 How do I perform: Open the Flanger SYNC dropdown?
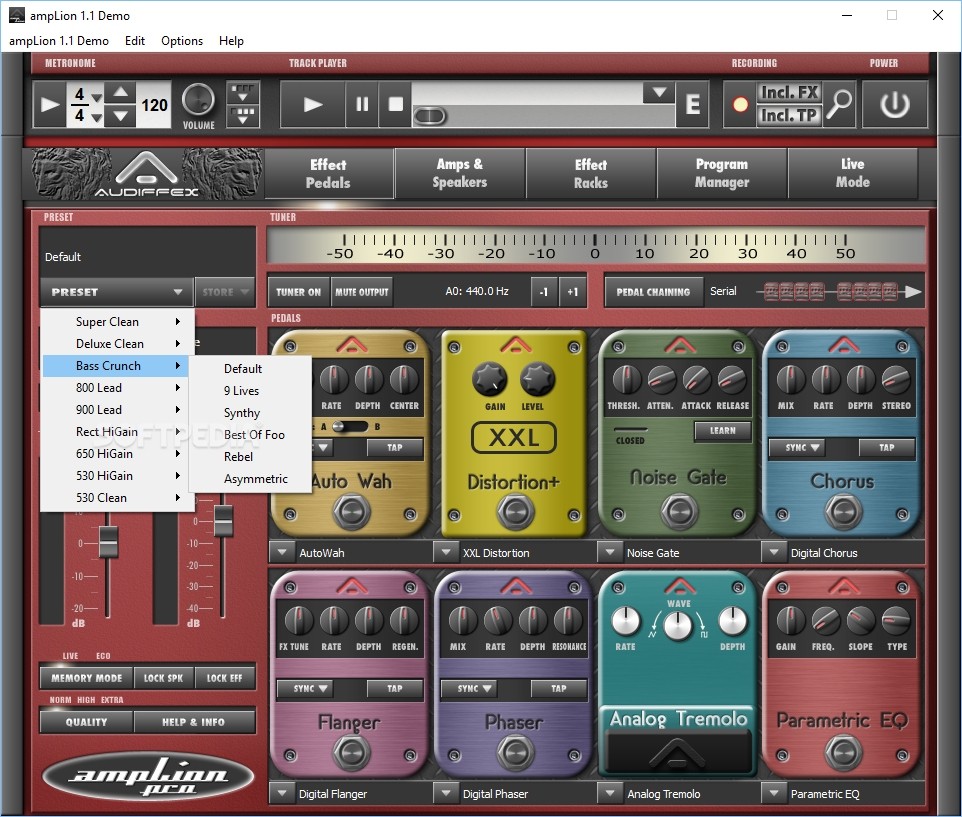(x=304, y=689)
